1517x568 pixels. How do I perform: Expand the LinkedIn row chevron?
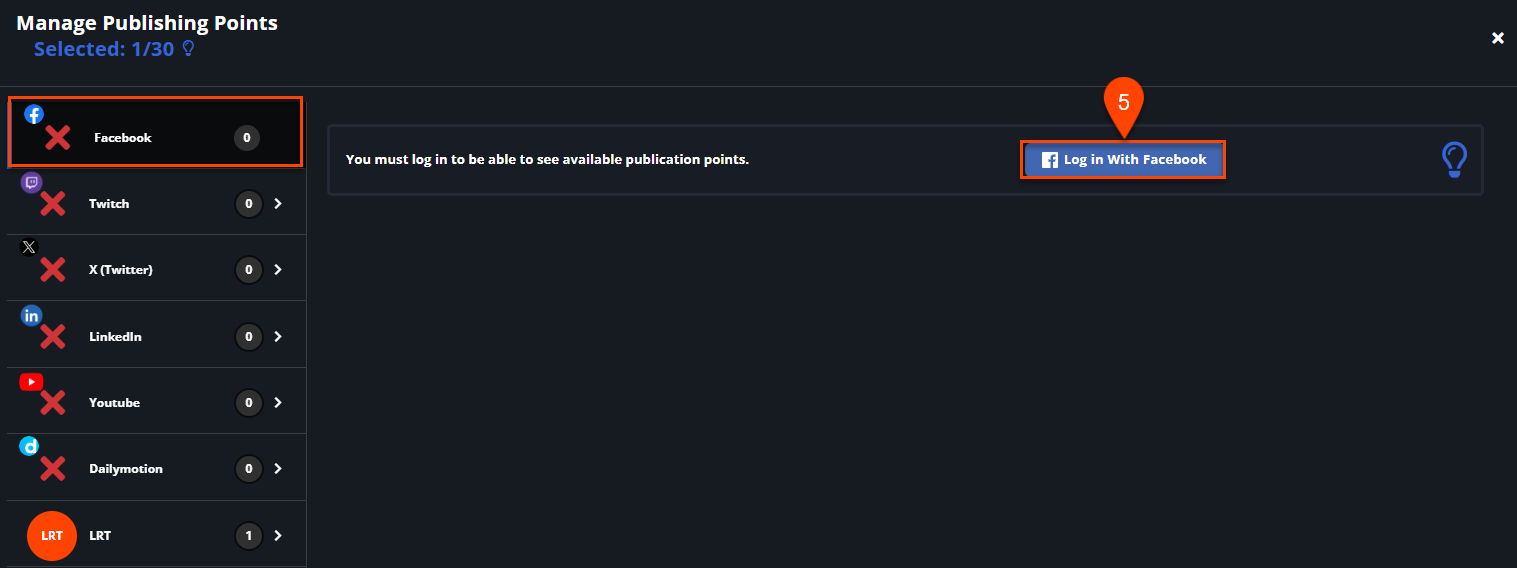pyautogui.click(x=278, y=336)
